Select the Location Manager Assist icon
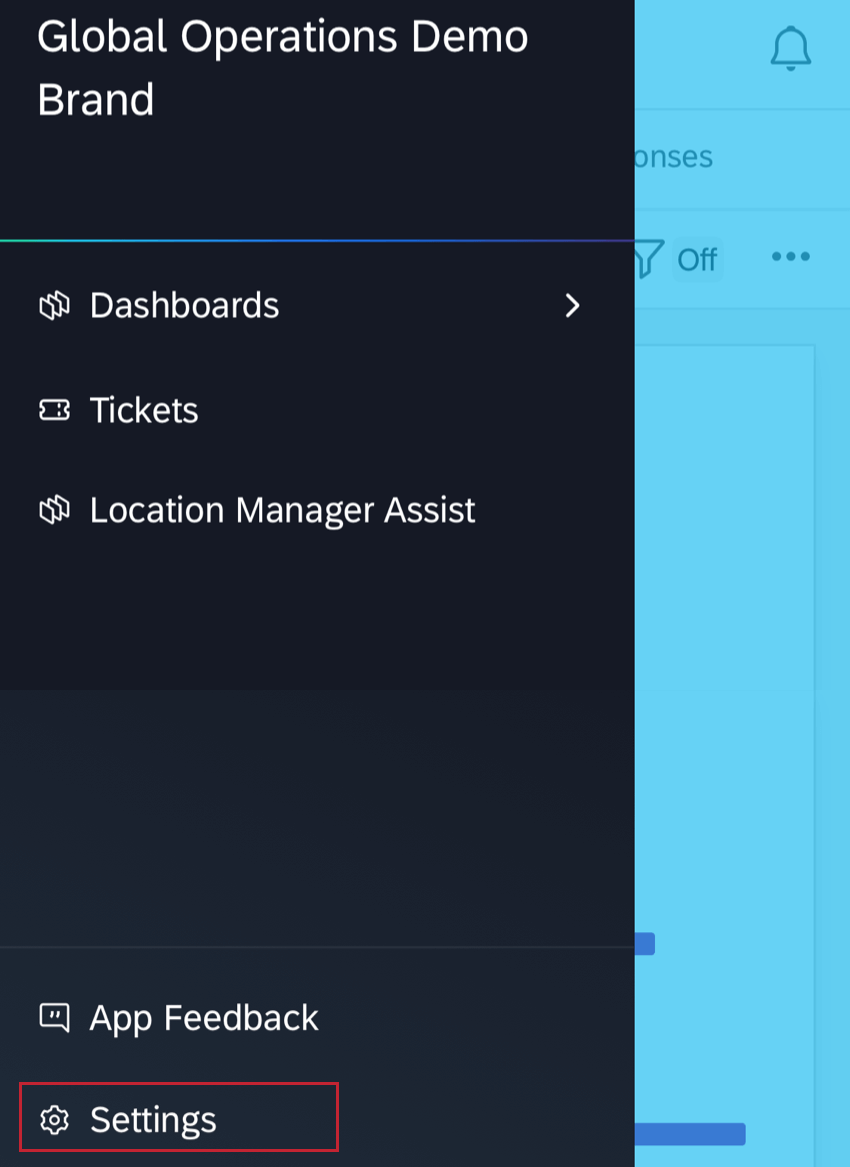The image size is (850, 1167). tap(56, 510)
